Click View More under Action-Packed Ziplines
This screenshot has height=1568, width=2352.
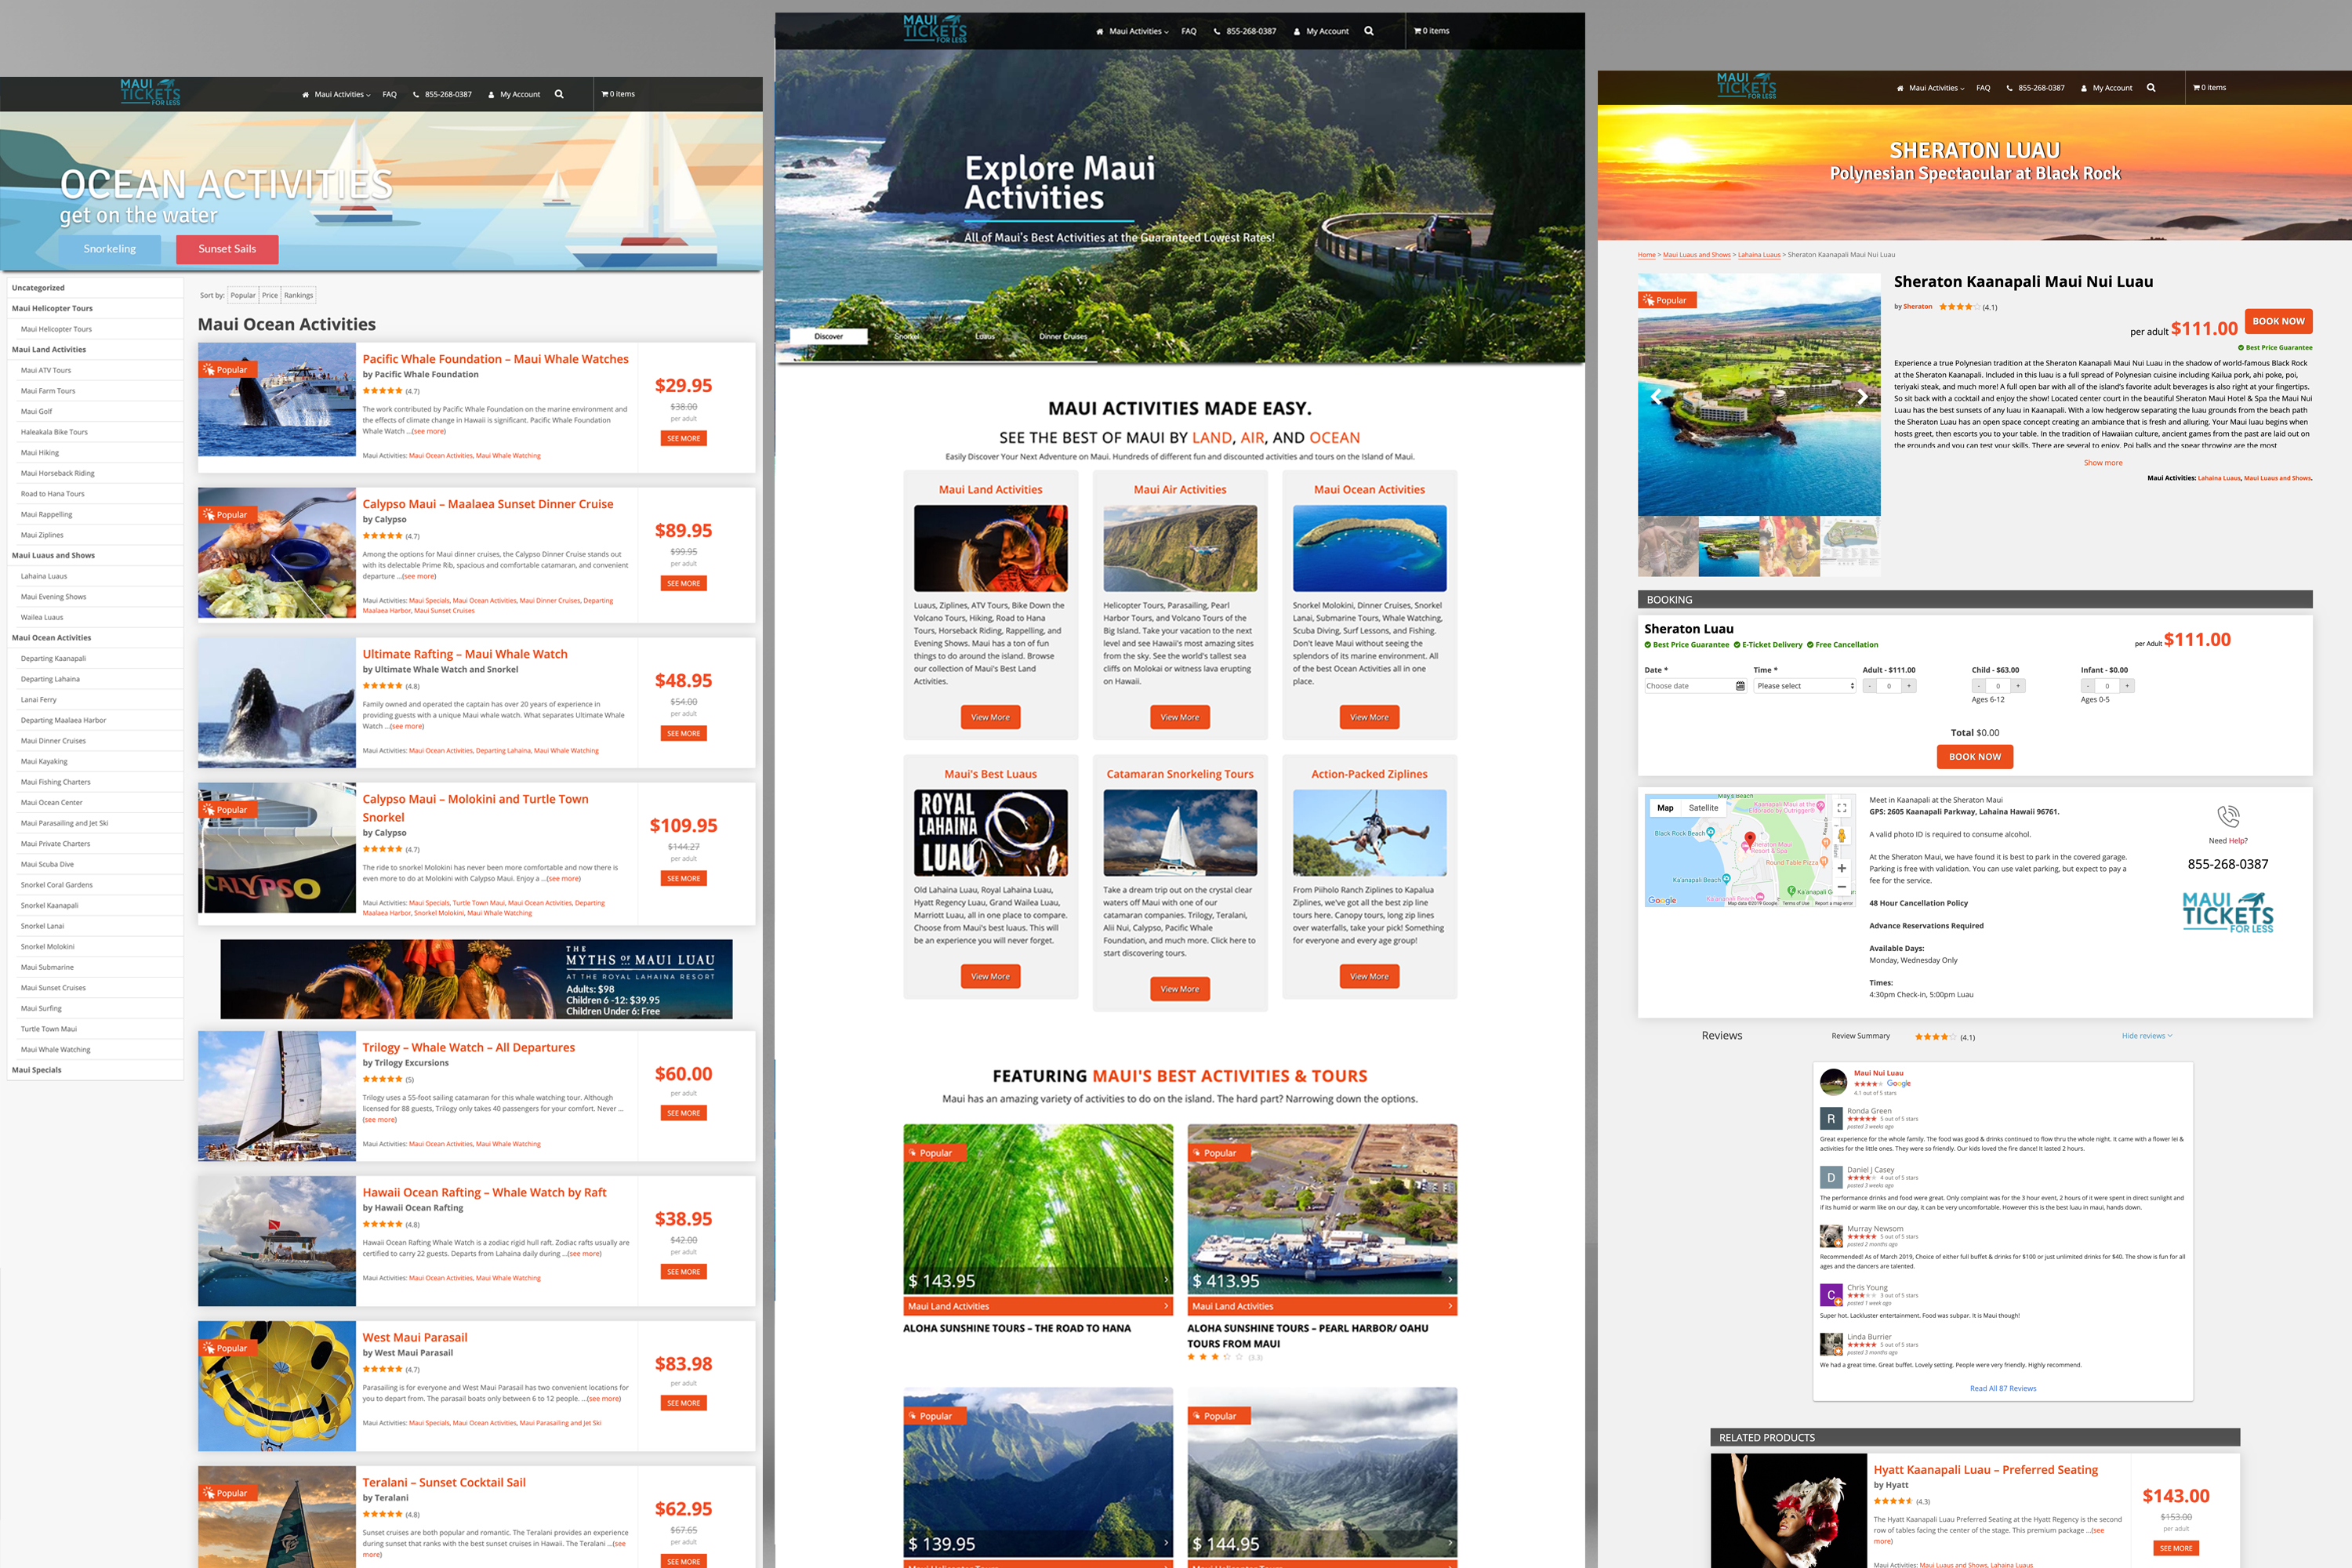pyautogui.click(x=1369, y=976)
